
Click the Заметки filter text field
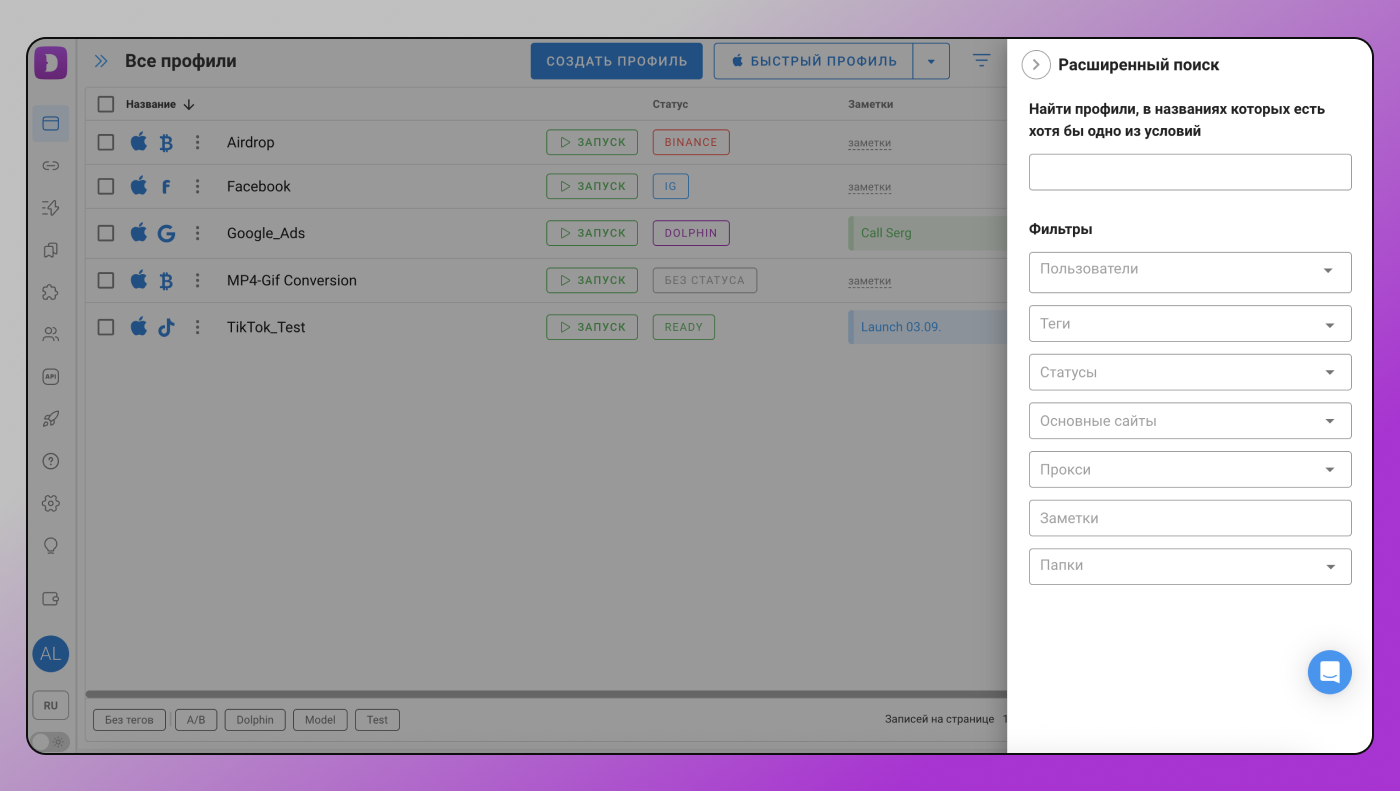tap(1189, 518)
